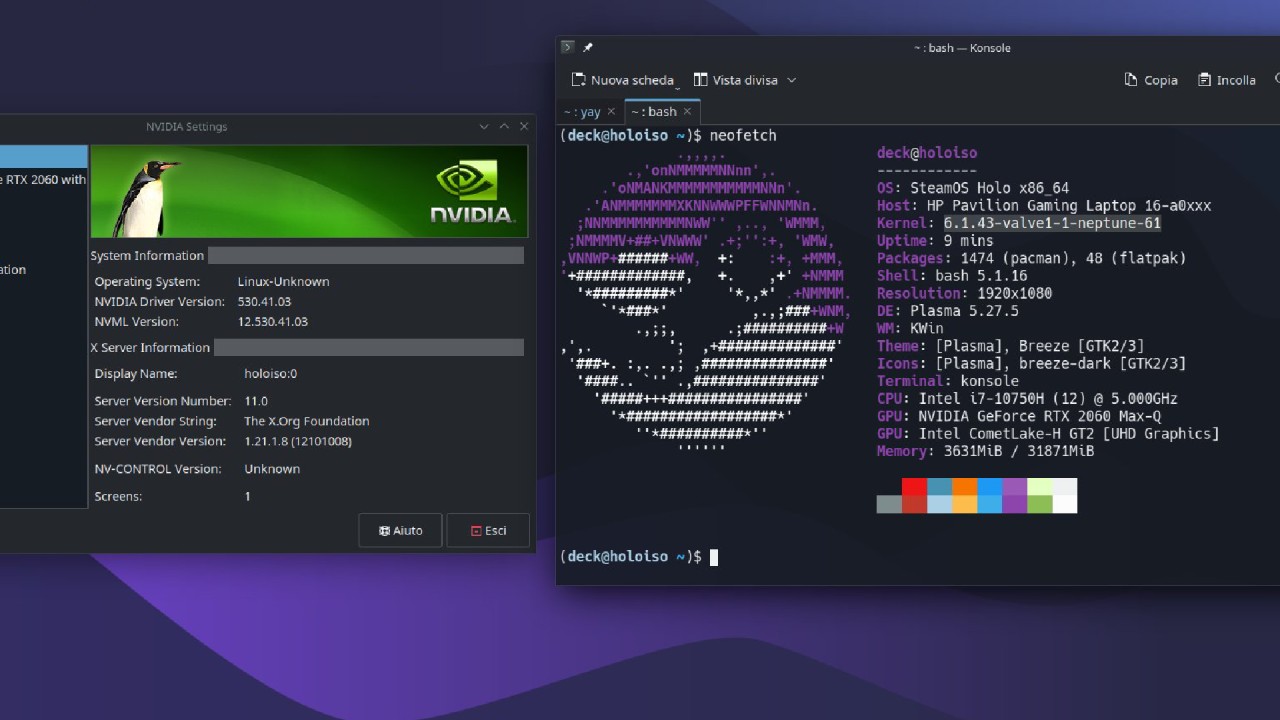Click the Esci quit button in NVIDIA Settings
This screenshot has height=720, width=1280.
coord(488,531)
